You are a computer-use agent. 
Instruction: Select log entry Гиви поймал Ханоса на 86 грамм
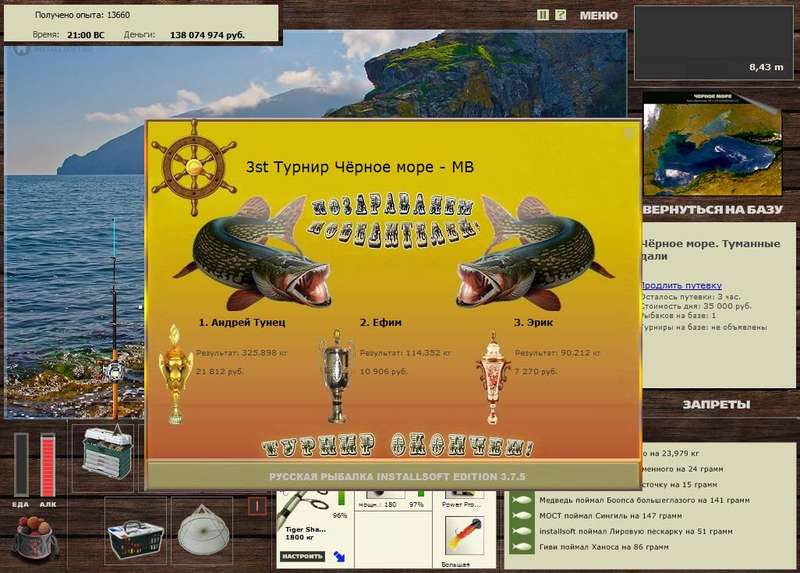(x=604, y=547)
